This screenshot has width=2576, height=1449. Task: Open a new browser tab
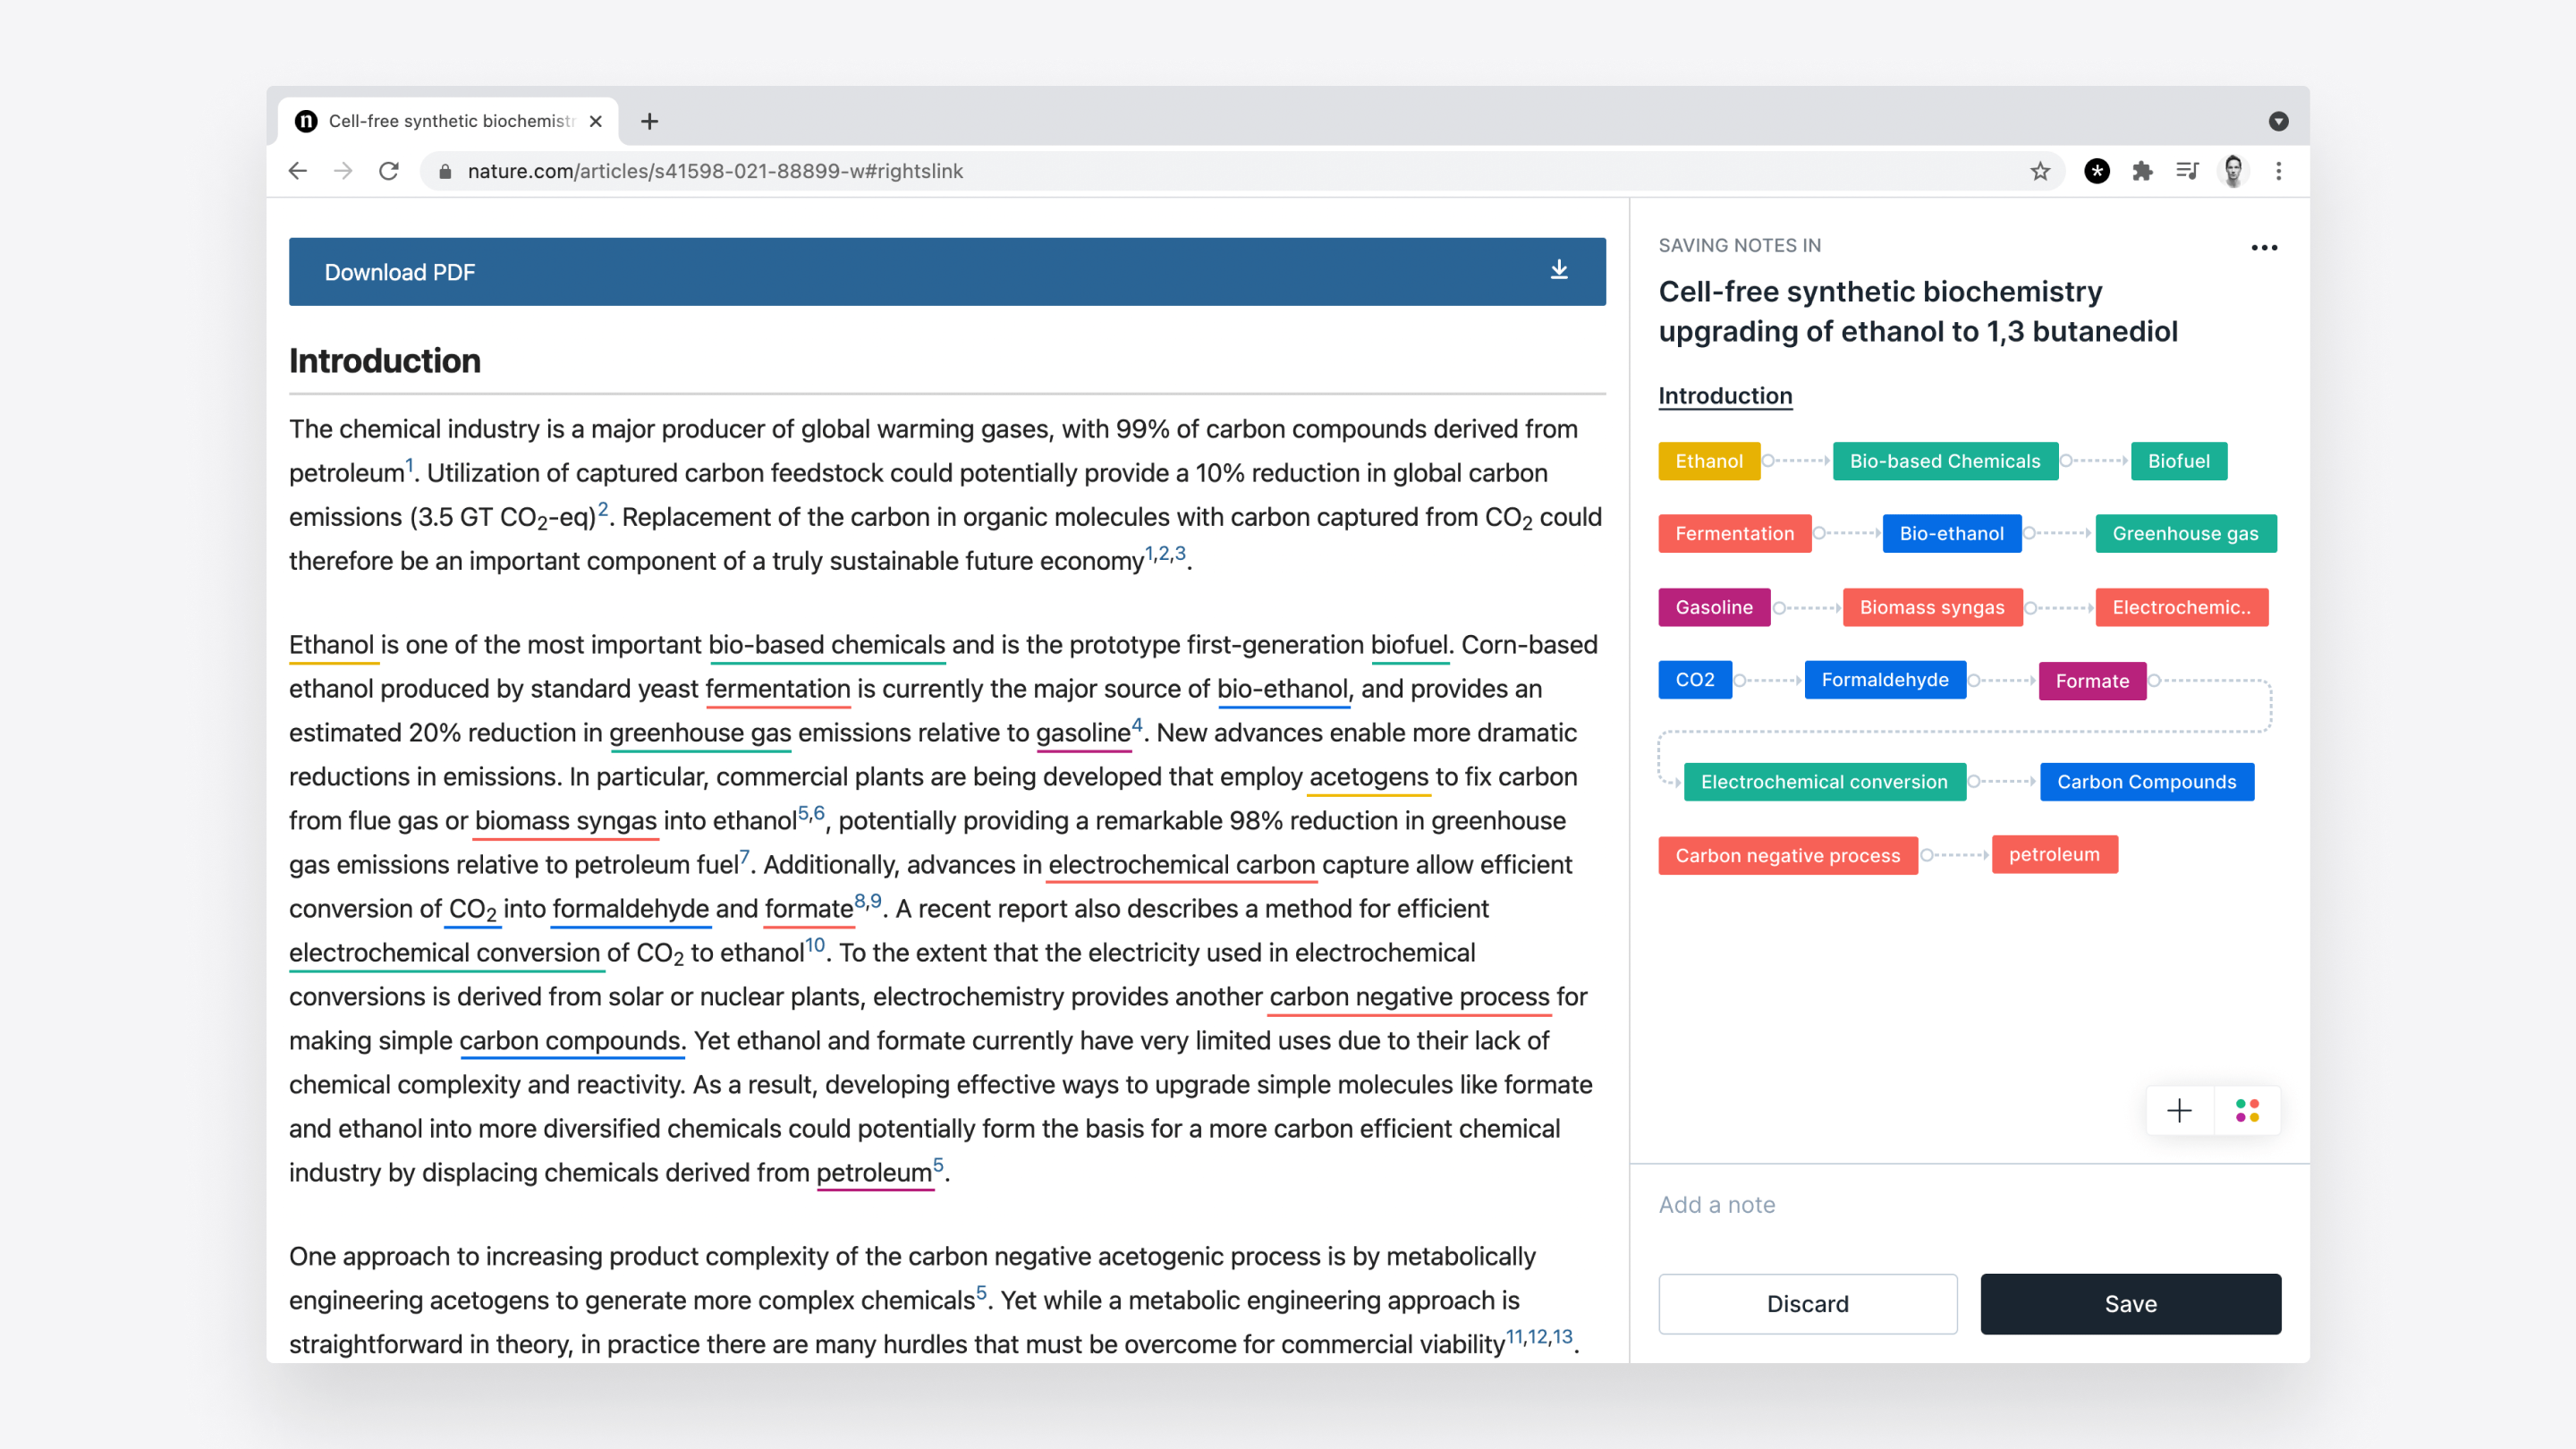[x=650, y=121]
